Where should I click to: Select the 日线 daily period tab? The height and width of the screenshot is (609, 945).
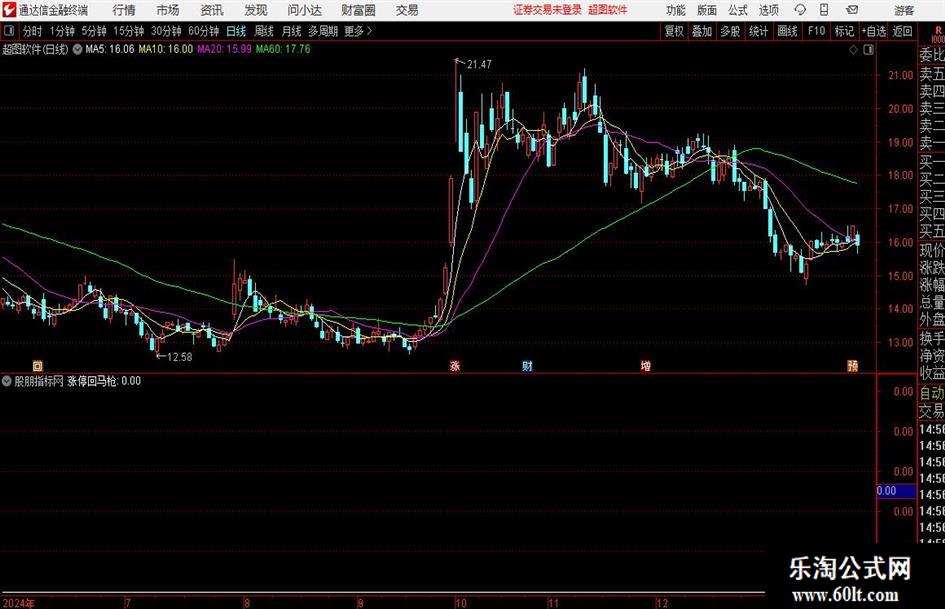(236, 31)
